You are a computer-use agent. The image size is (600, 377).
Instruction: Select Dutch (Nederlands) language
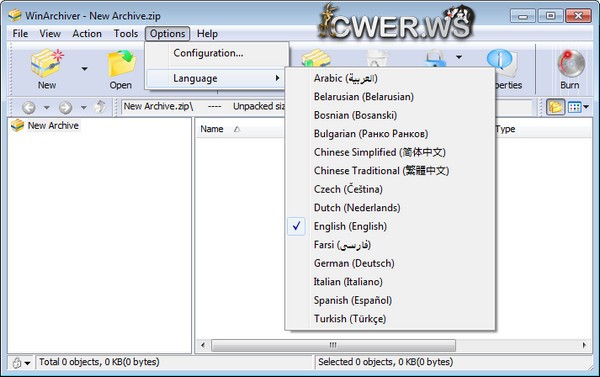[390, 207]
